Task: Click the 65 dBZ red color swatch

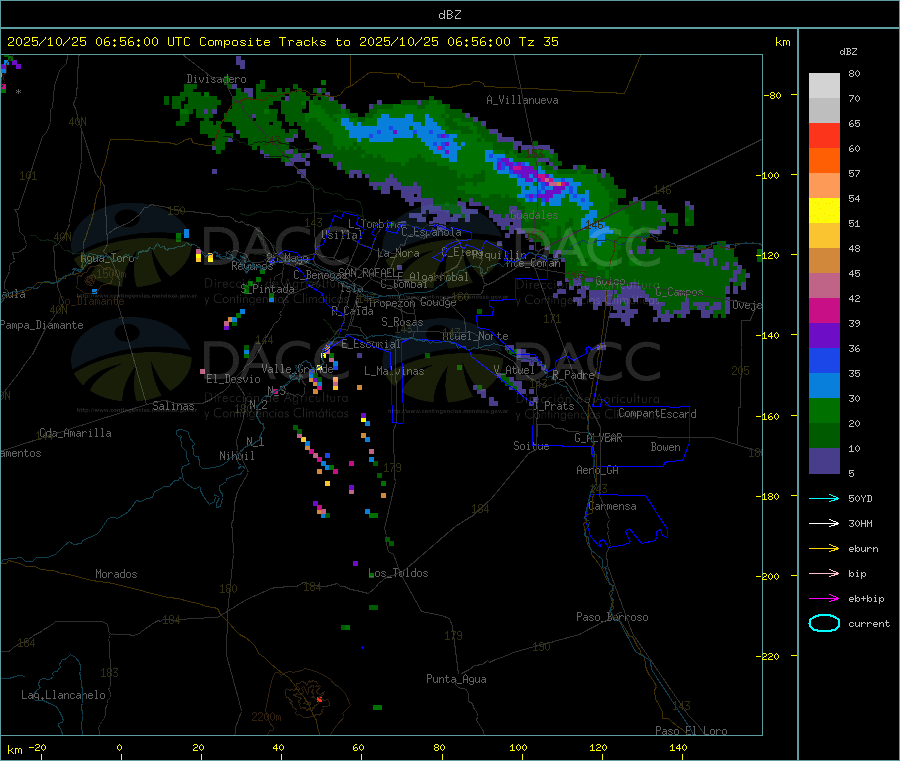Action: (x=824, y=135)
